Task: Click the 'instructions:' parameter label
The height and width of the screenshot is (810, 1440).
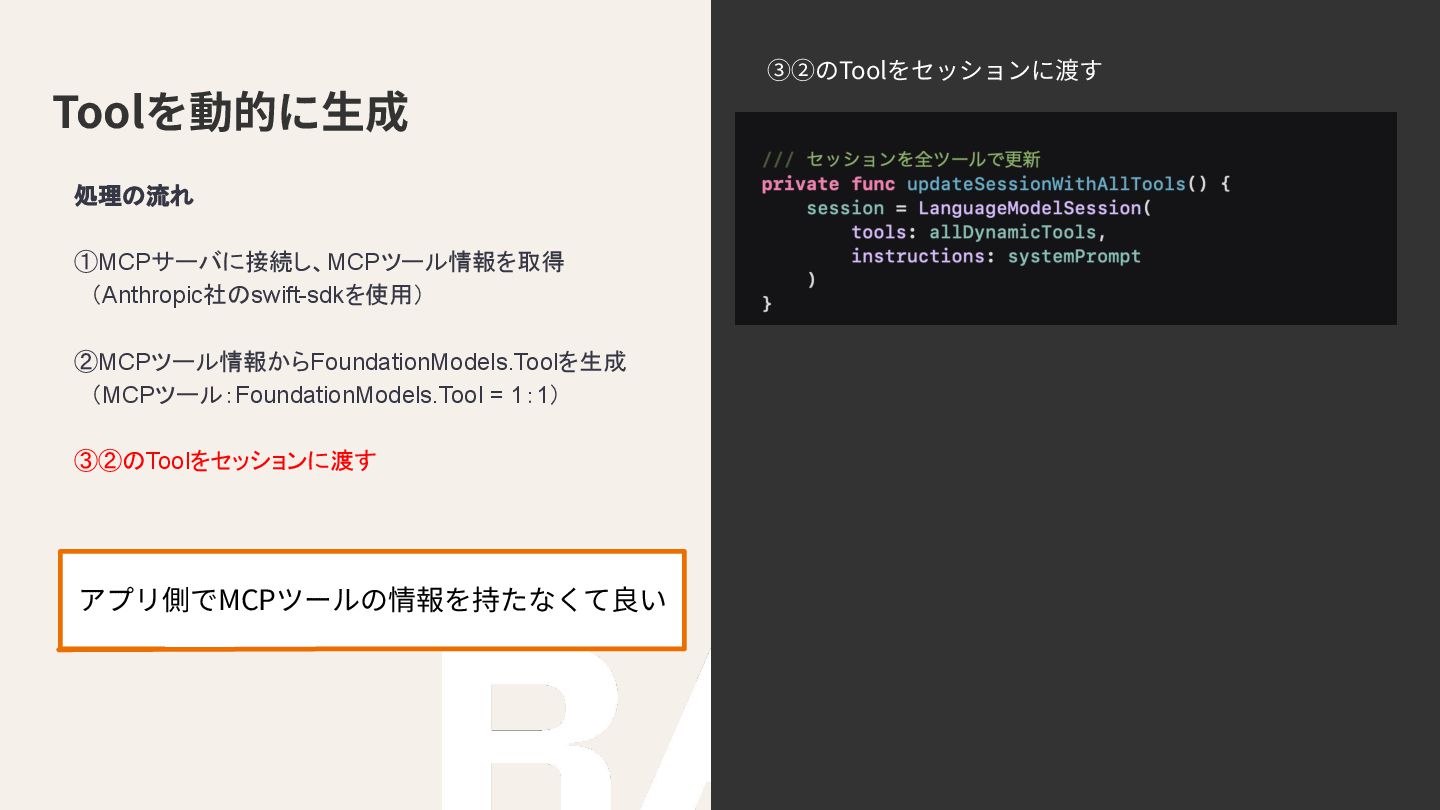Action: [923, 256]
